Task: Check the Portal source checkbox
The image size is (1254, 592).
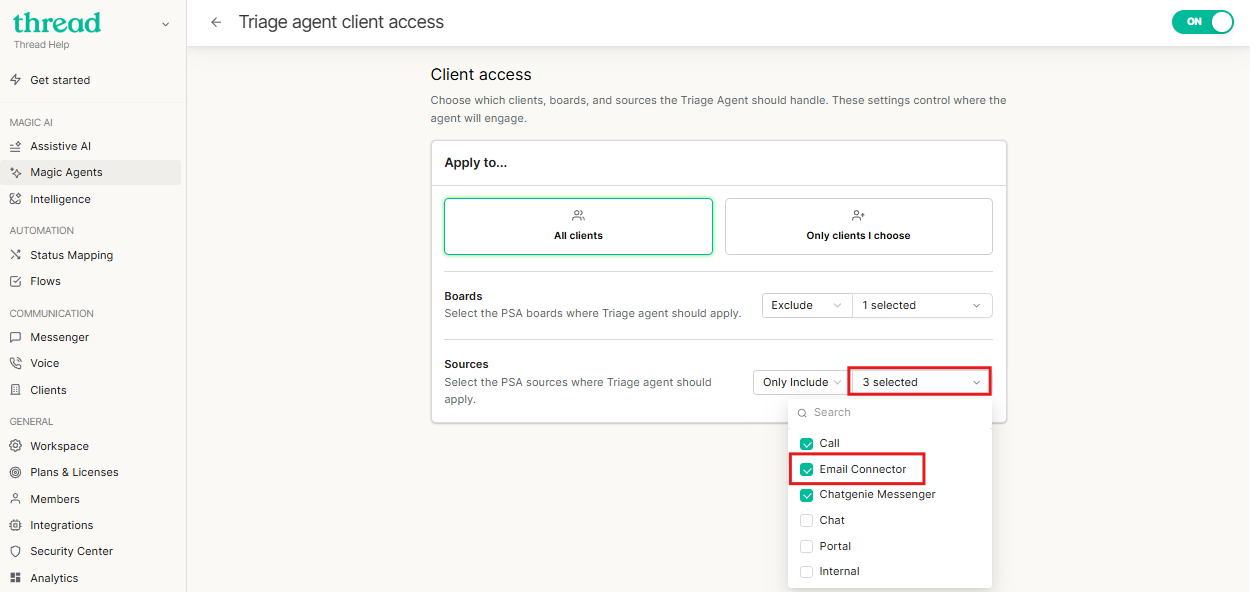Action: (x=807, y=546)
